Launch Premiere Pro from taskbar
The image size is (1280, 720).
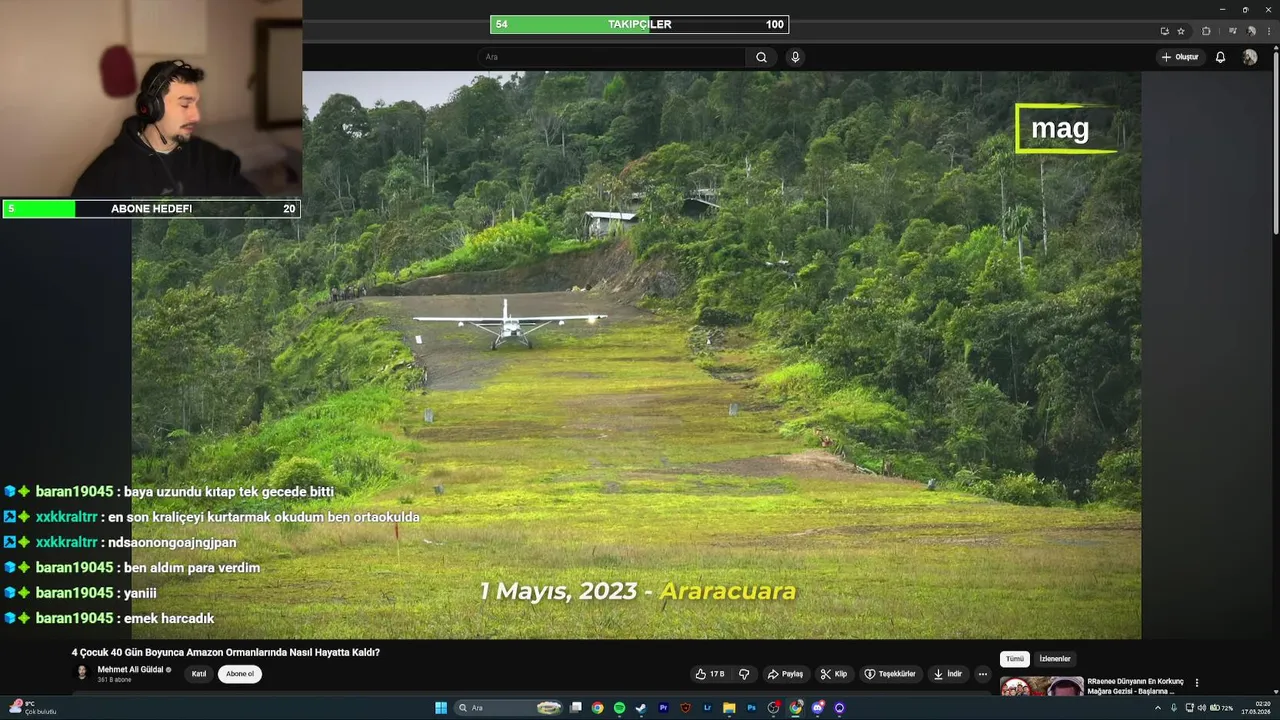663,708
